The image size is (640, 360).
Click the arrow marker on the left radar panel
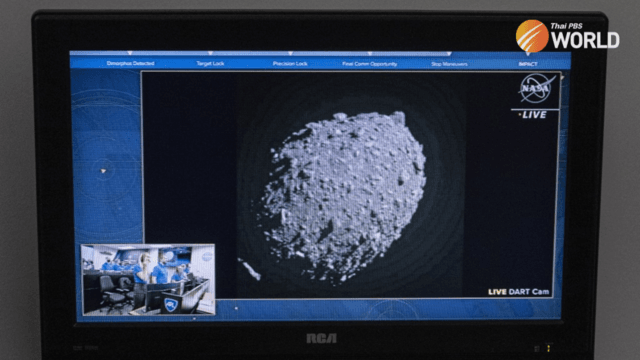[x=103, y=171]
